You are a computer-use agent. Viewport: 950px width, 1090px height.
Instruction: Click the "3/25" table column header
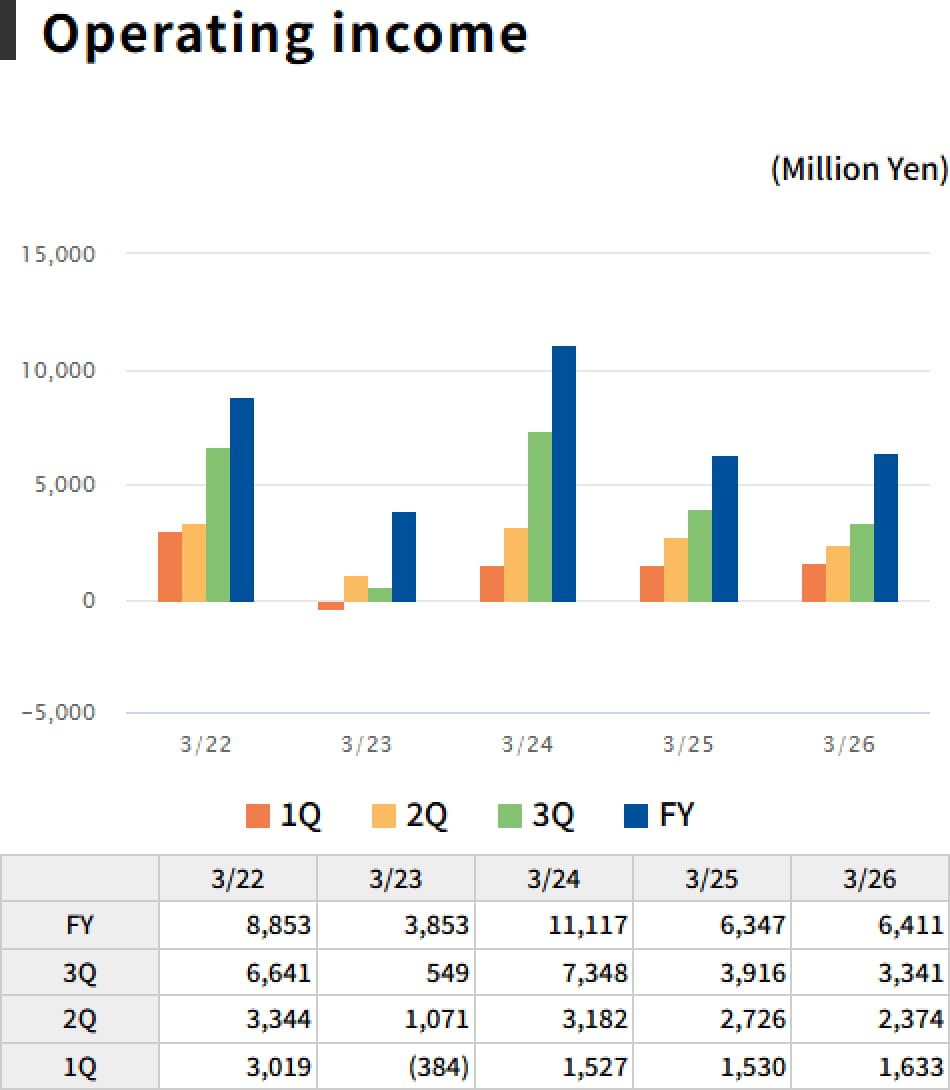click(x=712, y=879)
